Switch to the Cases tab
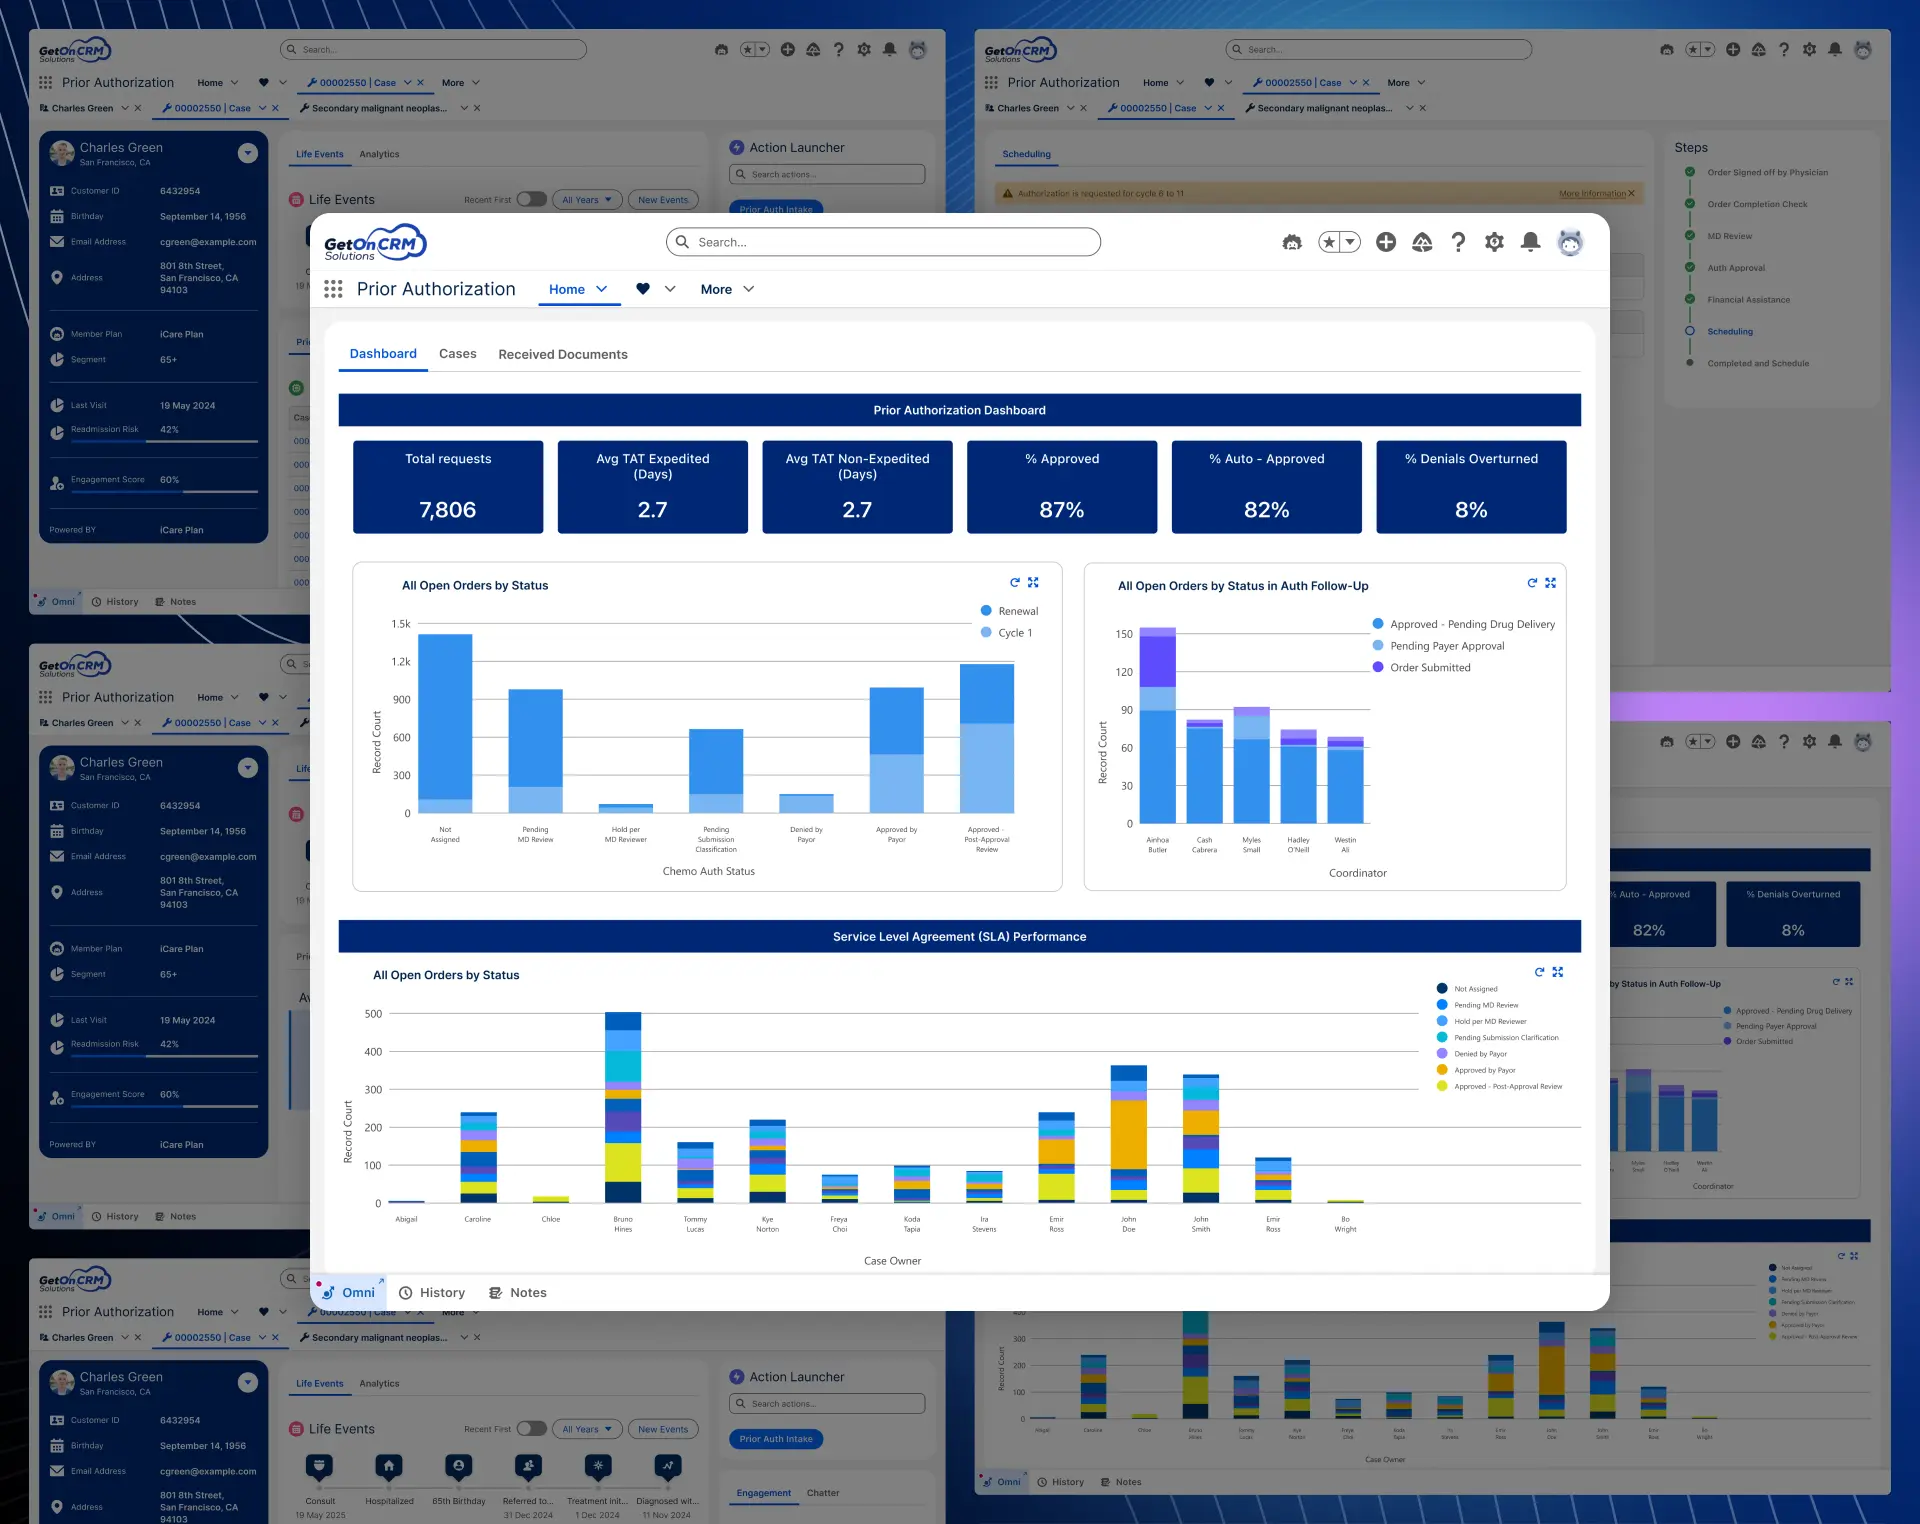The width and height of the screenshot is (1920, 1524). (x=457, y=354)
